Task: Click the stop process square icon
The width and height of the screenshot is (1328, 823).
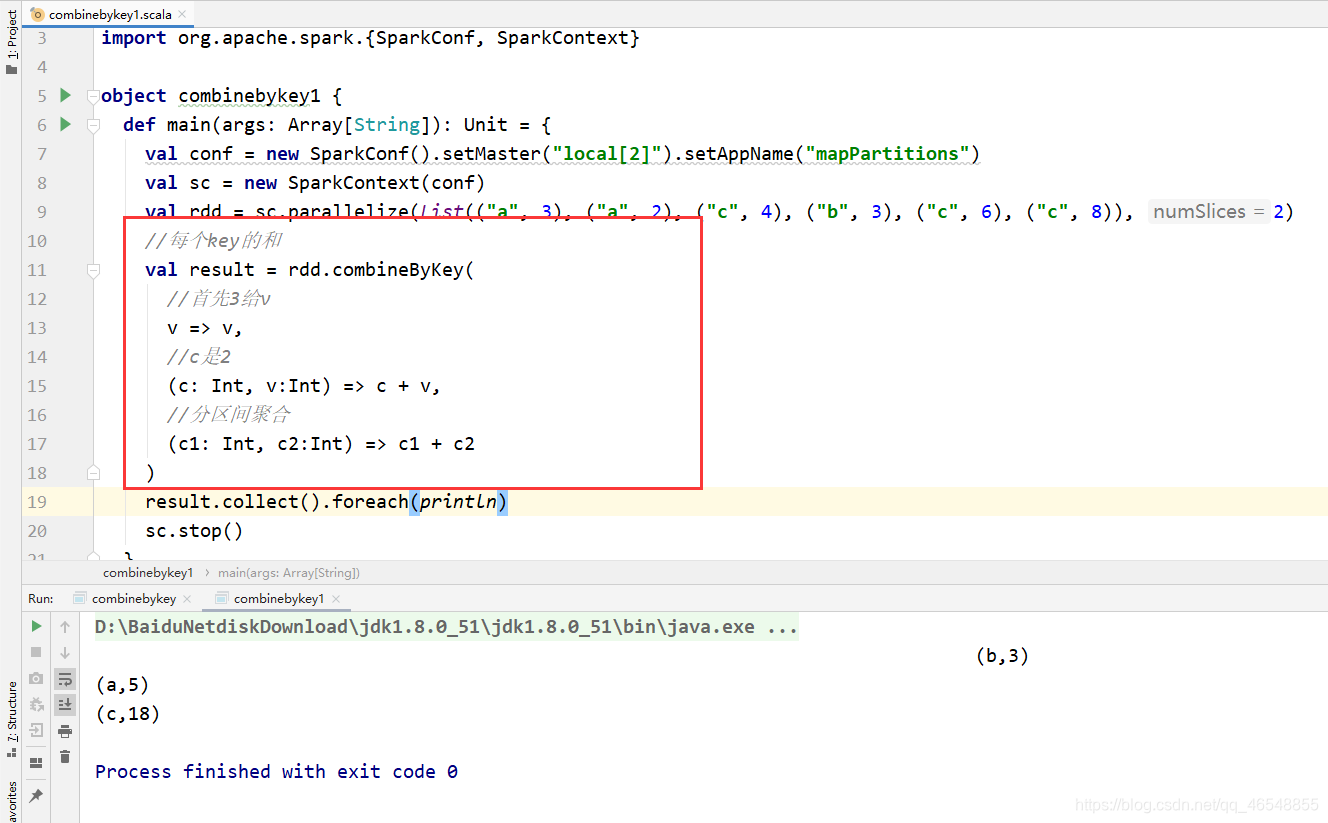Action: pyautogui.click(x=36, y=652)
